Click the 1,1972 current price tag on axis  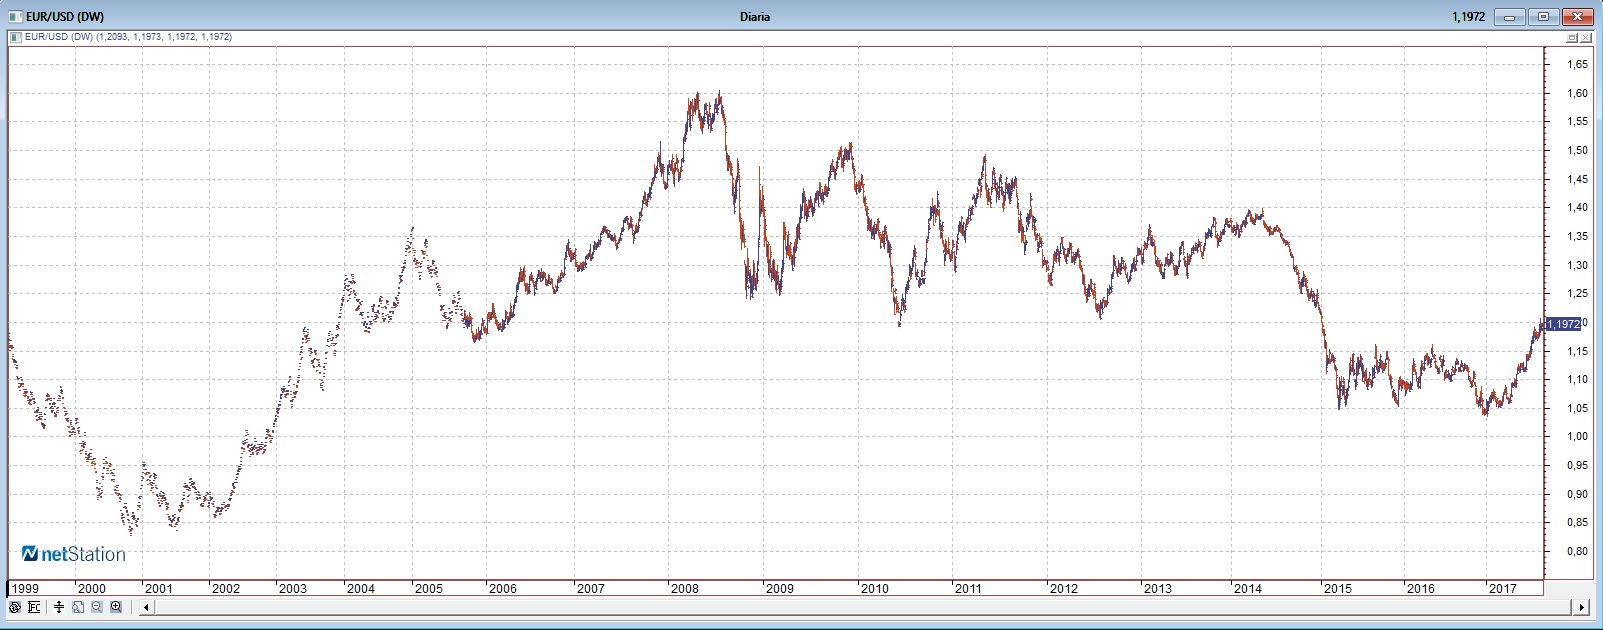(1563, 324)
